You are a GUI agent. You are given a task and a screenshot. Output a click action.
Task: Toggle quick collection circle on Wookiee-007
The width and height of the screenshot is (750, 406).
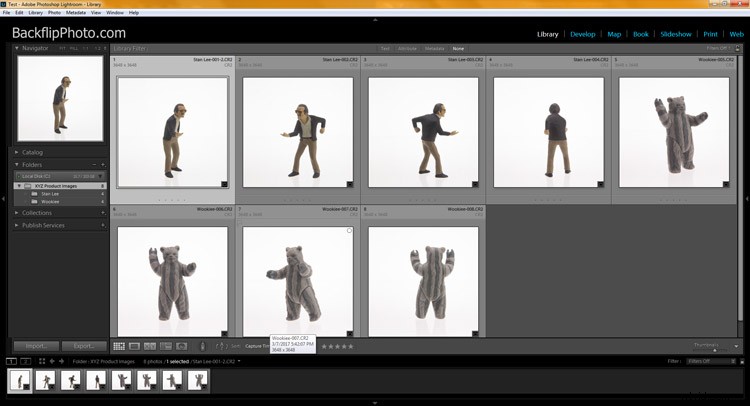[x=349, y=230]
